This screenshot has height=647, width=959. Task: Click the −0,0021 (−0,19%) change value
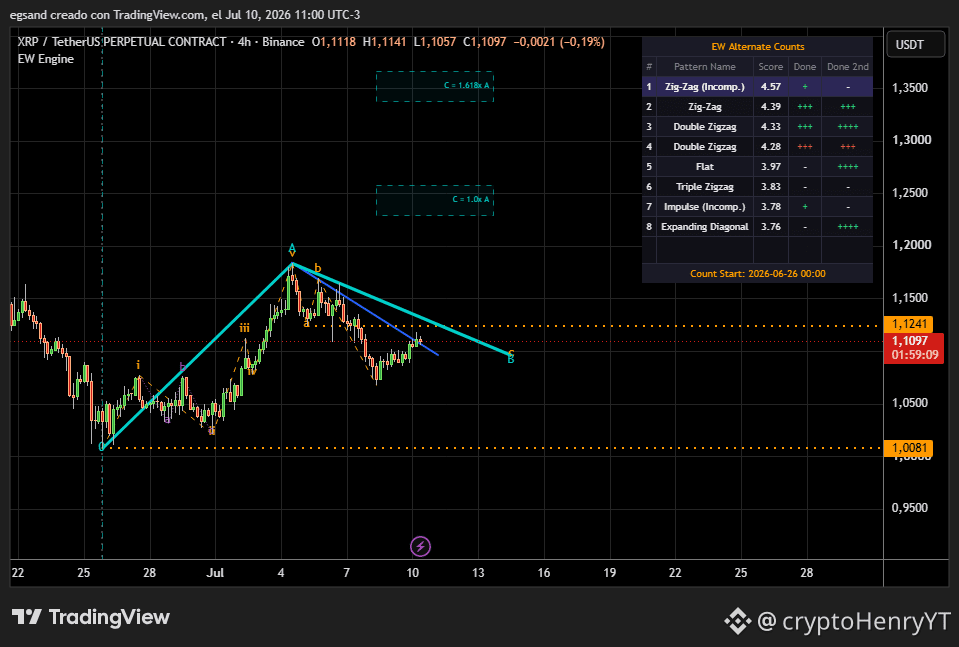tap(559, 42)
